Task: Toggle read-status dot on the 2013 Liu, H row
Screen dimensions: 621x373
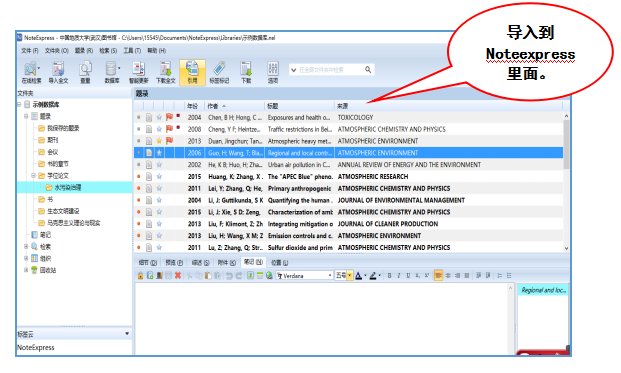Action: (139, 236)
